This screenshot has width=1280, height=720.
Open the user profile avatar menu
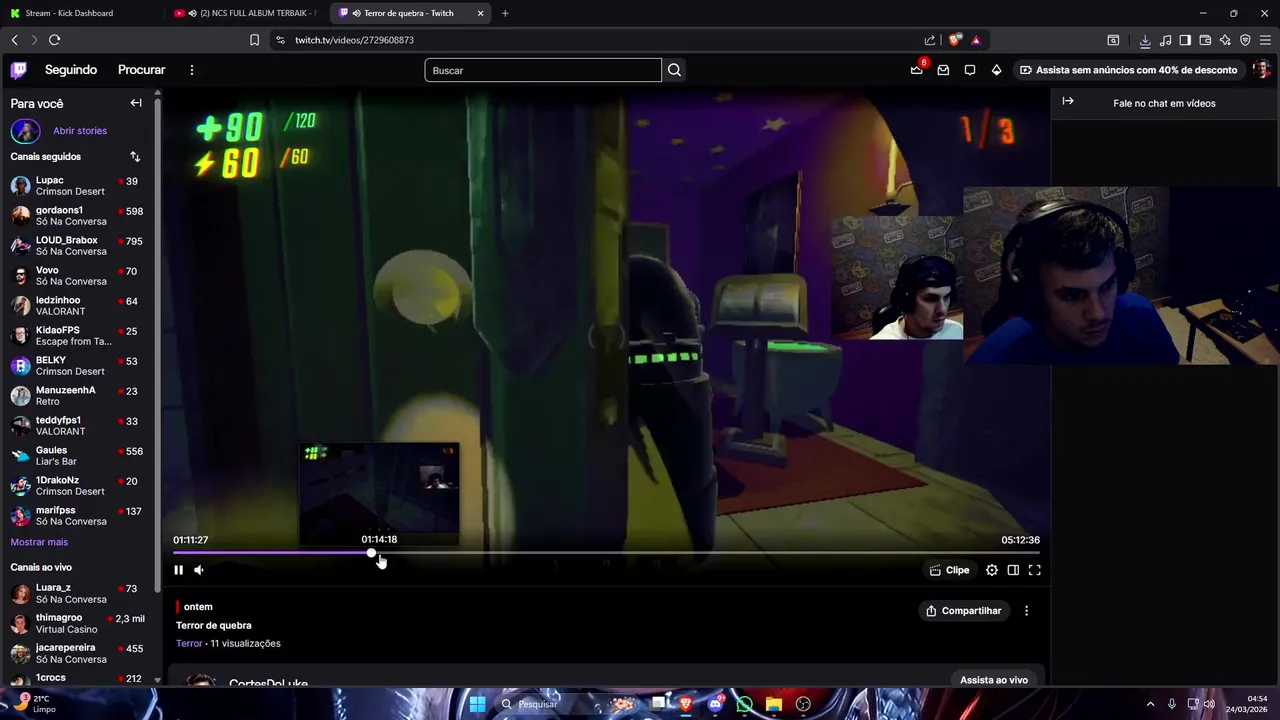[x=1262, y=70]
